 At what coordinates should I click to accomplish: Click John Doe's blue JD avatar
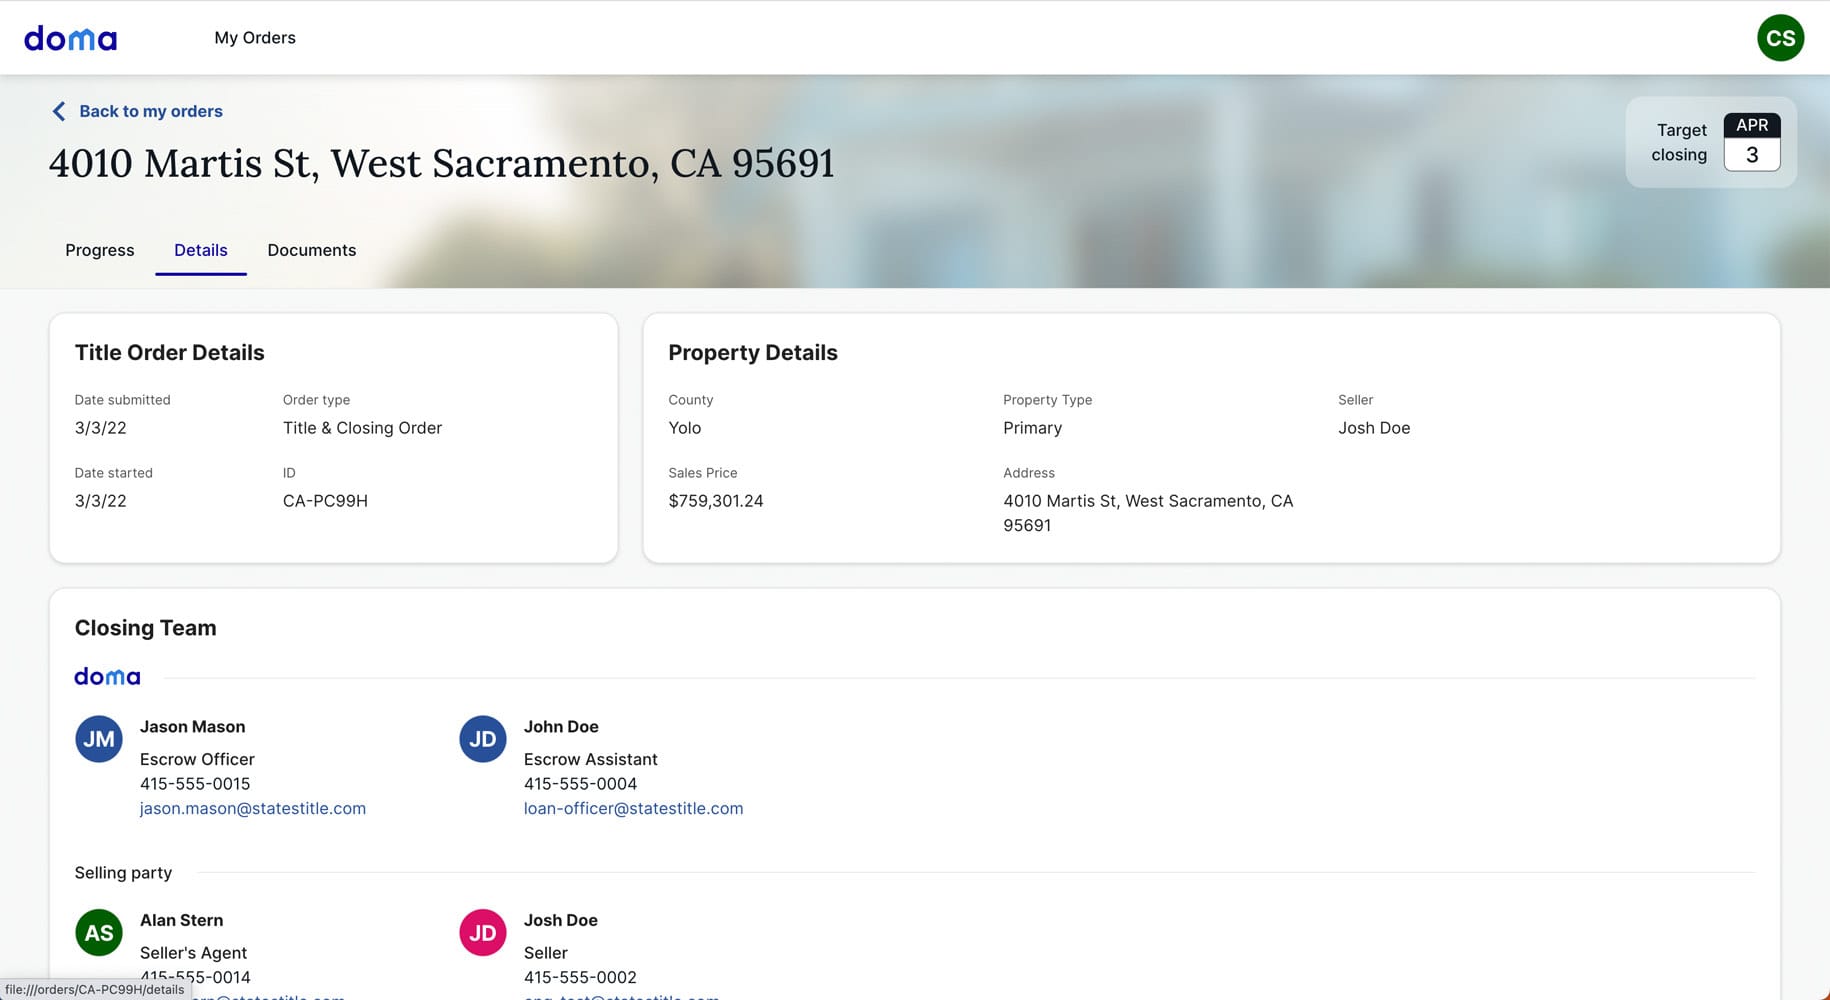[x=483, y=739]
